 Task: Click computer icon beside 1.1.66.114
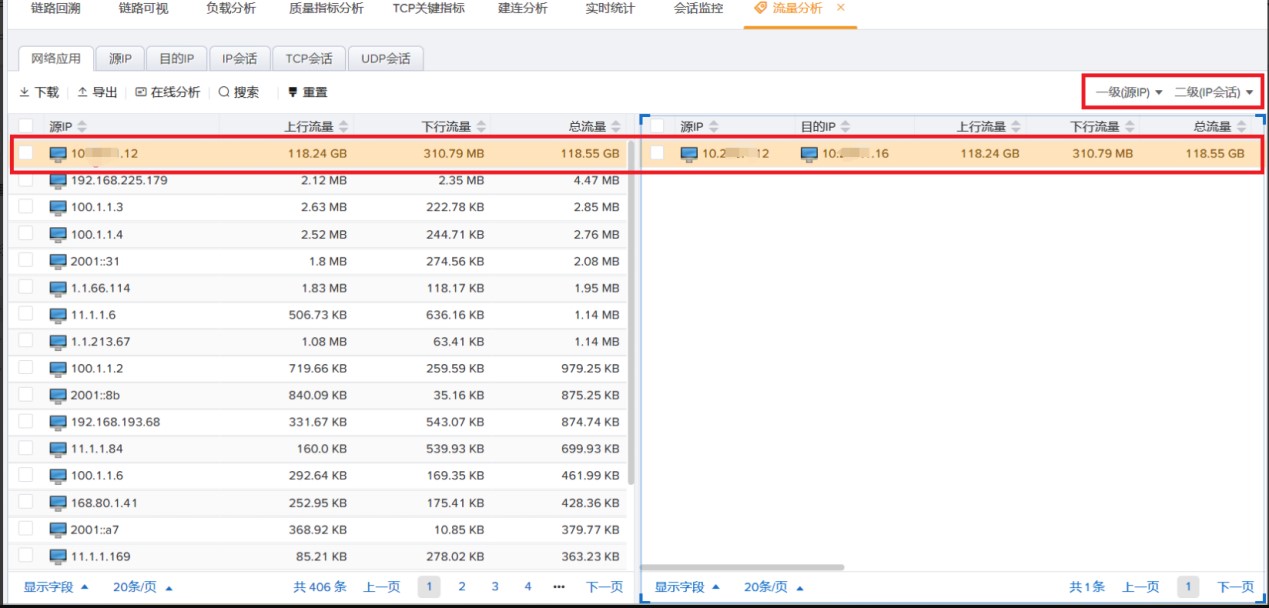58,288
